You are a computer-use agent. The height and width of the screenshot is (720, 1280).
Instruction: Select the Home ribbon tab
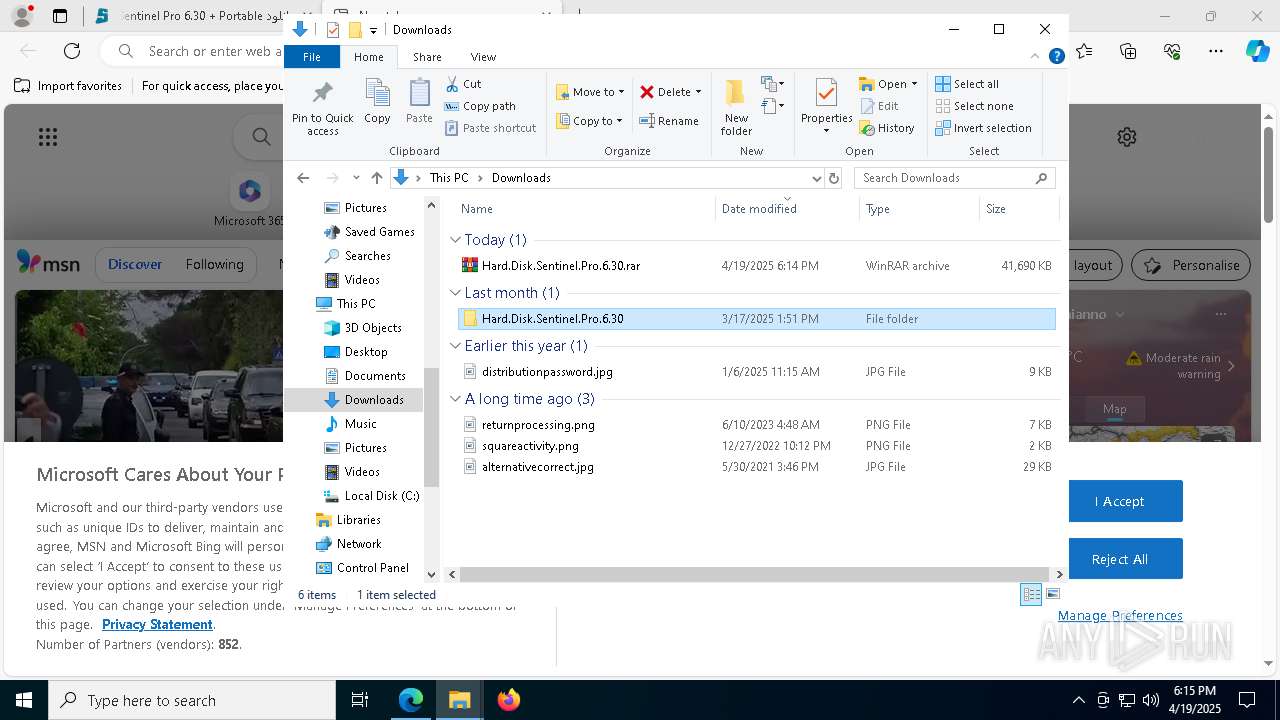[x=368, y=57]
